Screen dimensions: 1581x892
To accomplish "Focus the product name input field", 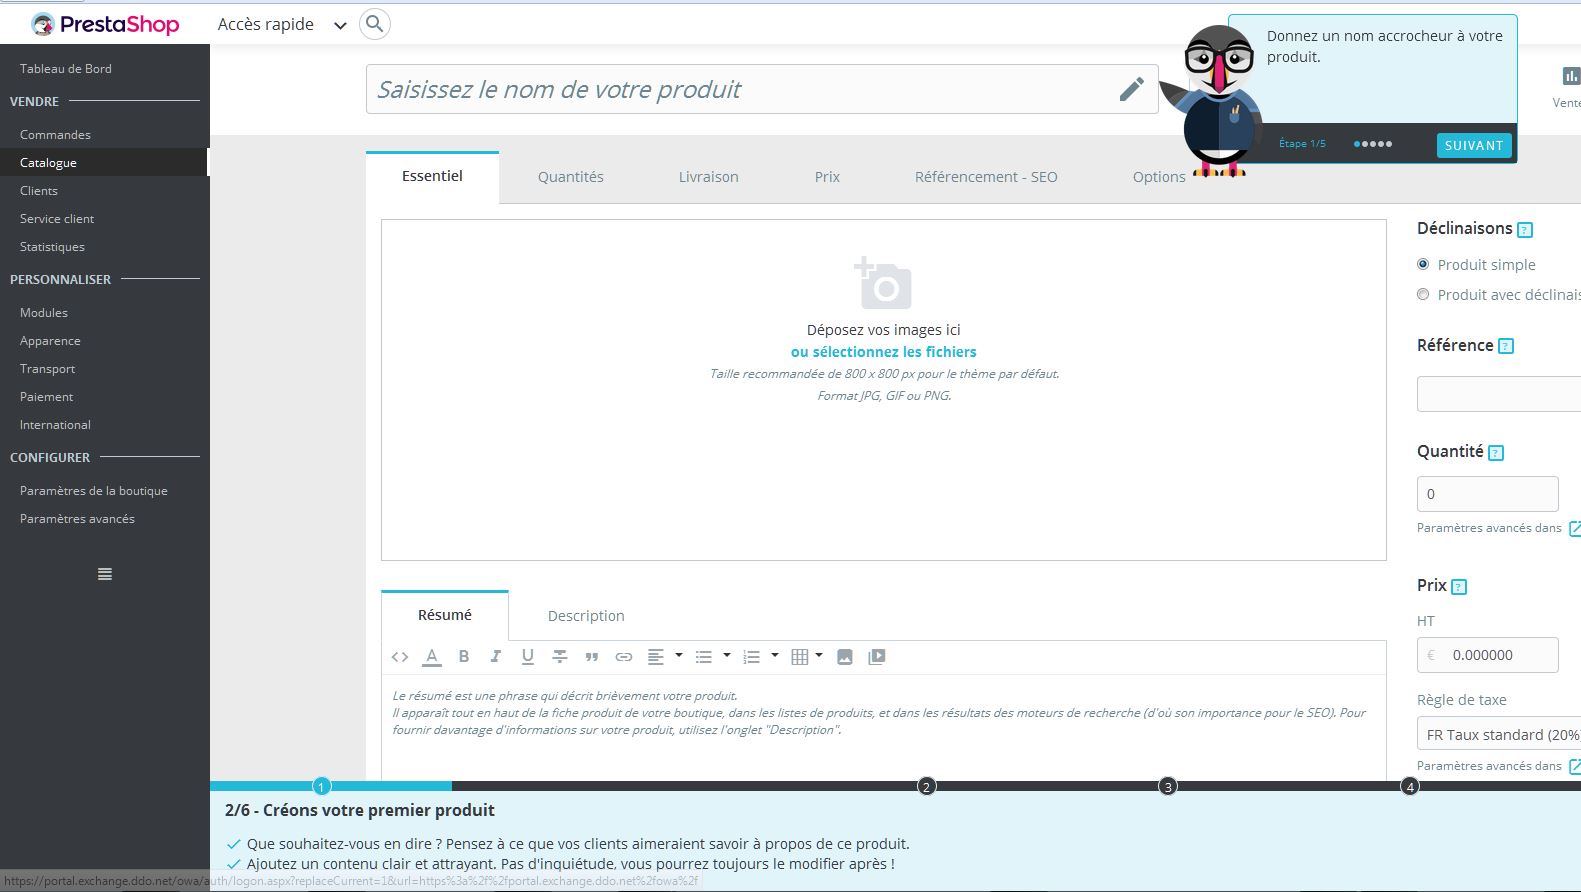I will tap(762, 89).
